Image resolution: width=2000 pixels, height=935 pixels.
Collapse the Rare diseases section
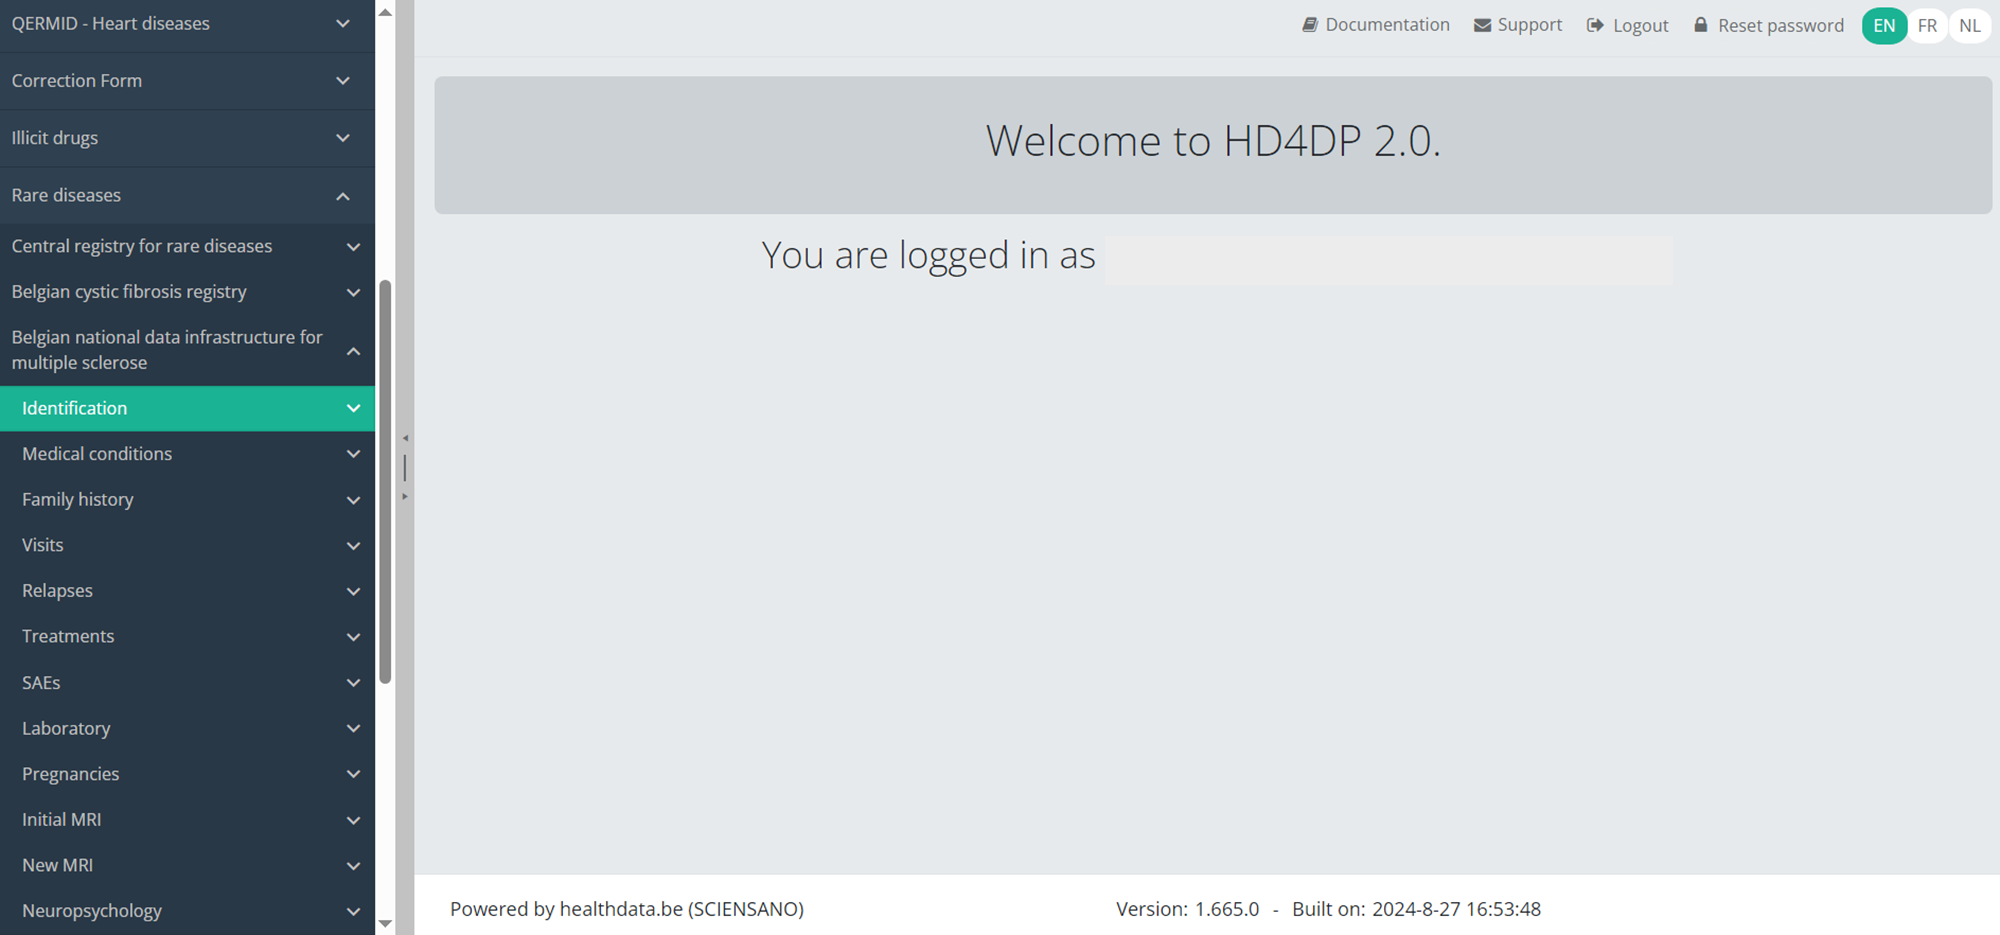pyautogui.click(x=342, y=196)
